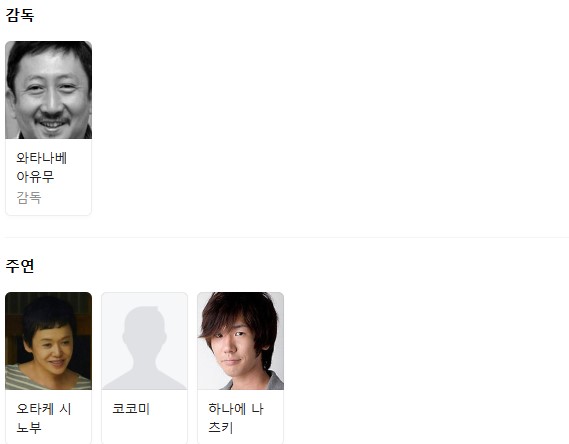Click the default silhouette avatar for 코코미

[x=144, y=341]
